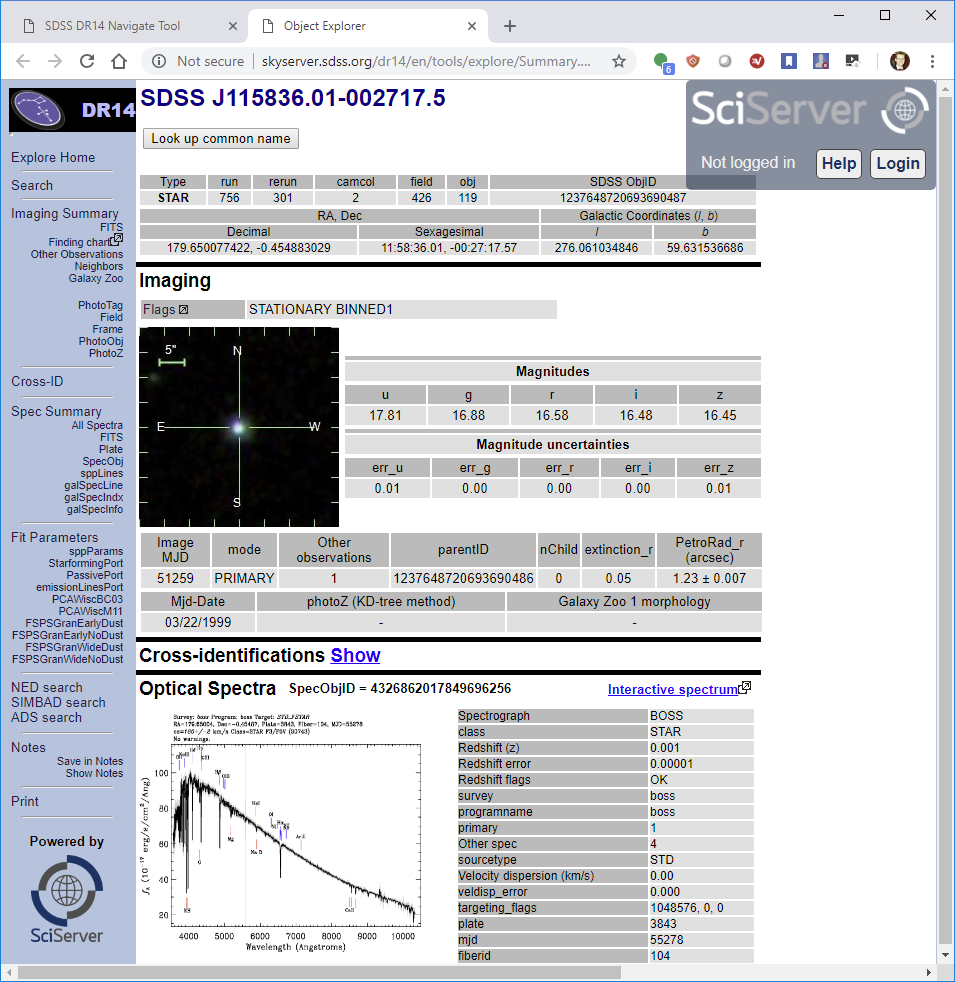Click the horizontal scrollbar at bottom
The height and width of the screenshot is (982, 955).
(318, 972)
